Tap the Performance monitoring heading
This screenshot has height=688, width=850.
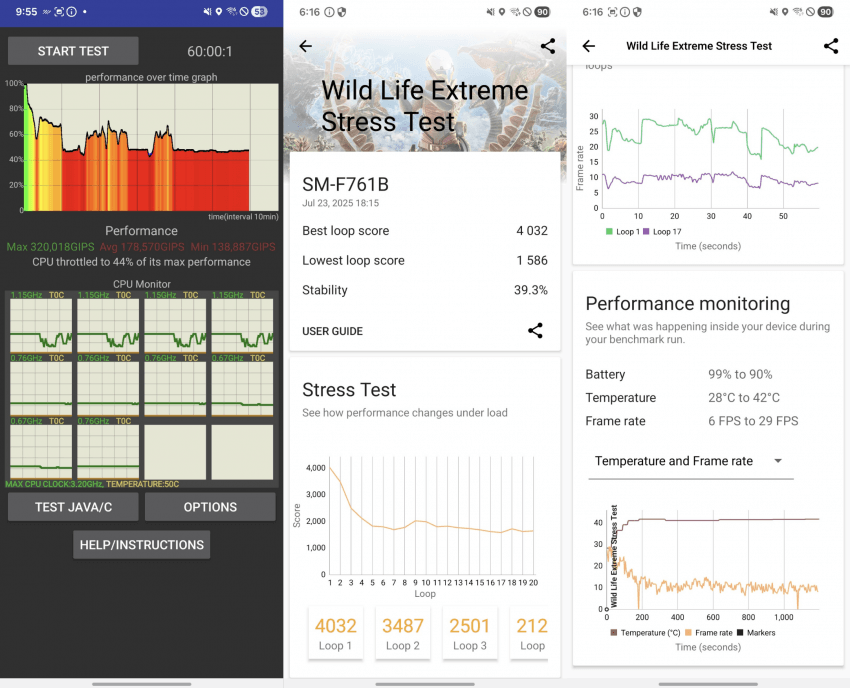[687, 304]
